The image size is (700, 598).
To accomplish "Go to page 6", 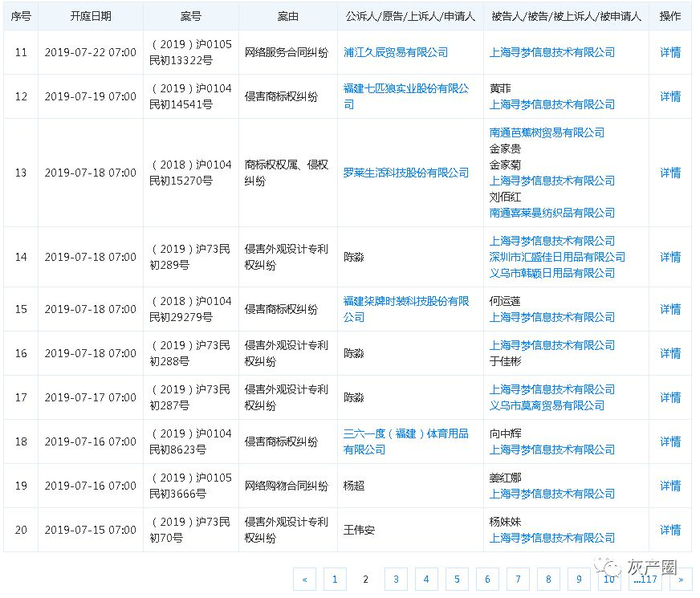I will (488, 579).
